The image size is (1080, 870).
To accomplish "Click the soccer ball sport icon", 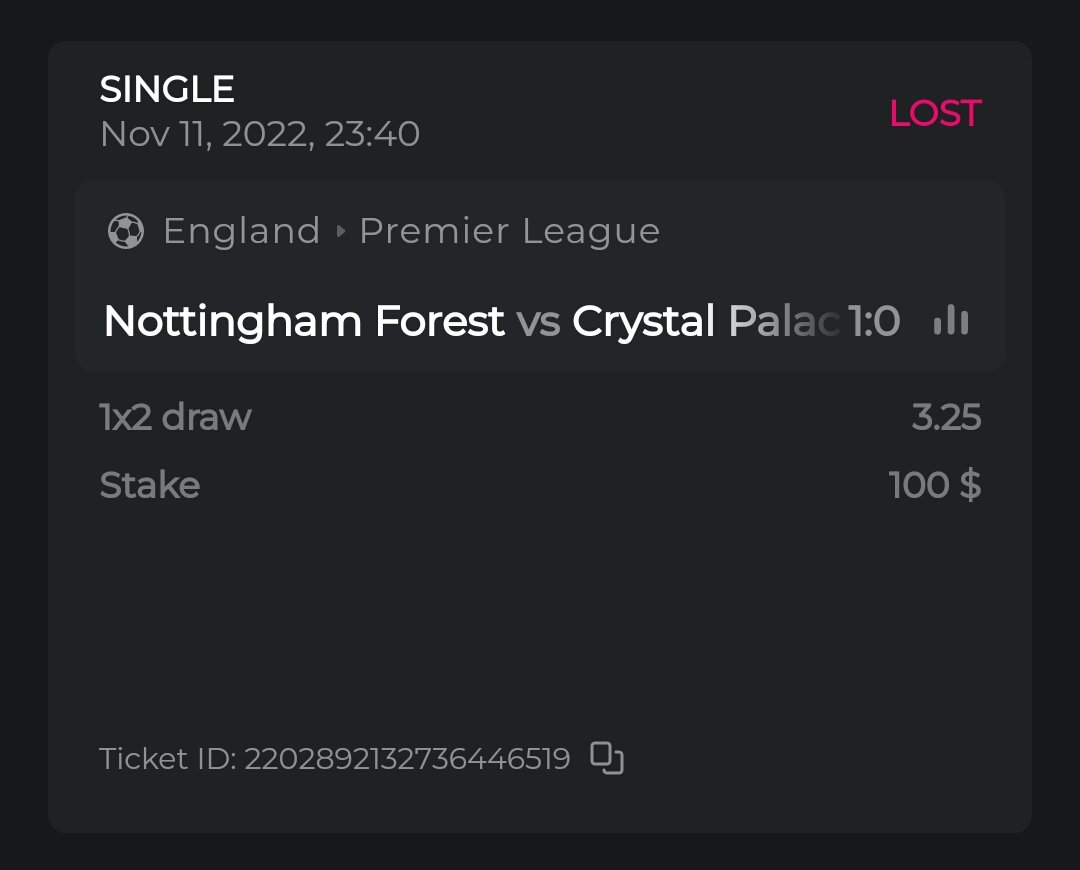I will (x=126, y=231).
